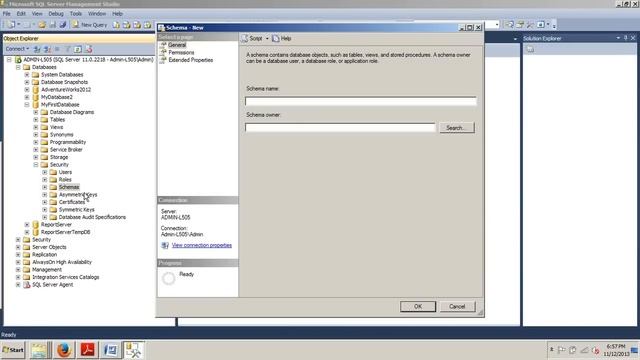Click the Schema name input field
This screenshot has height=360, width=640.
[x=360, y=101]
